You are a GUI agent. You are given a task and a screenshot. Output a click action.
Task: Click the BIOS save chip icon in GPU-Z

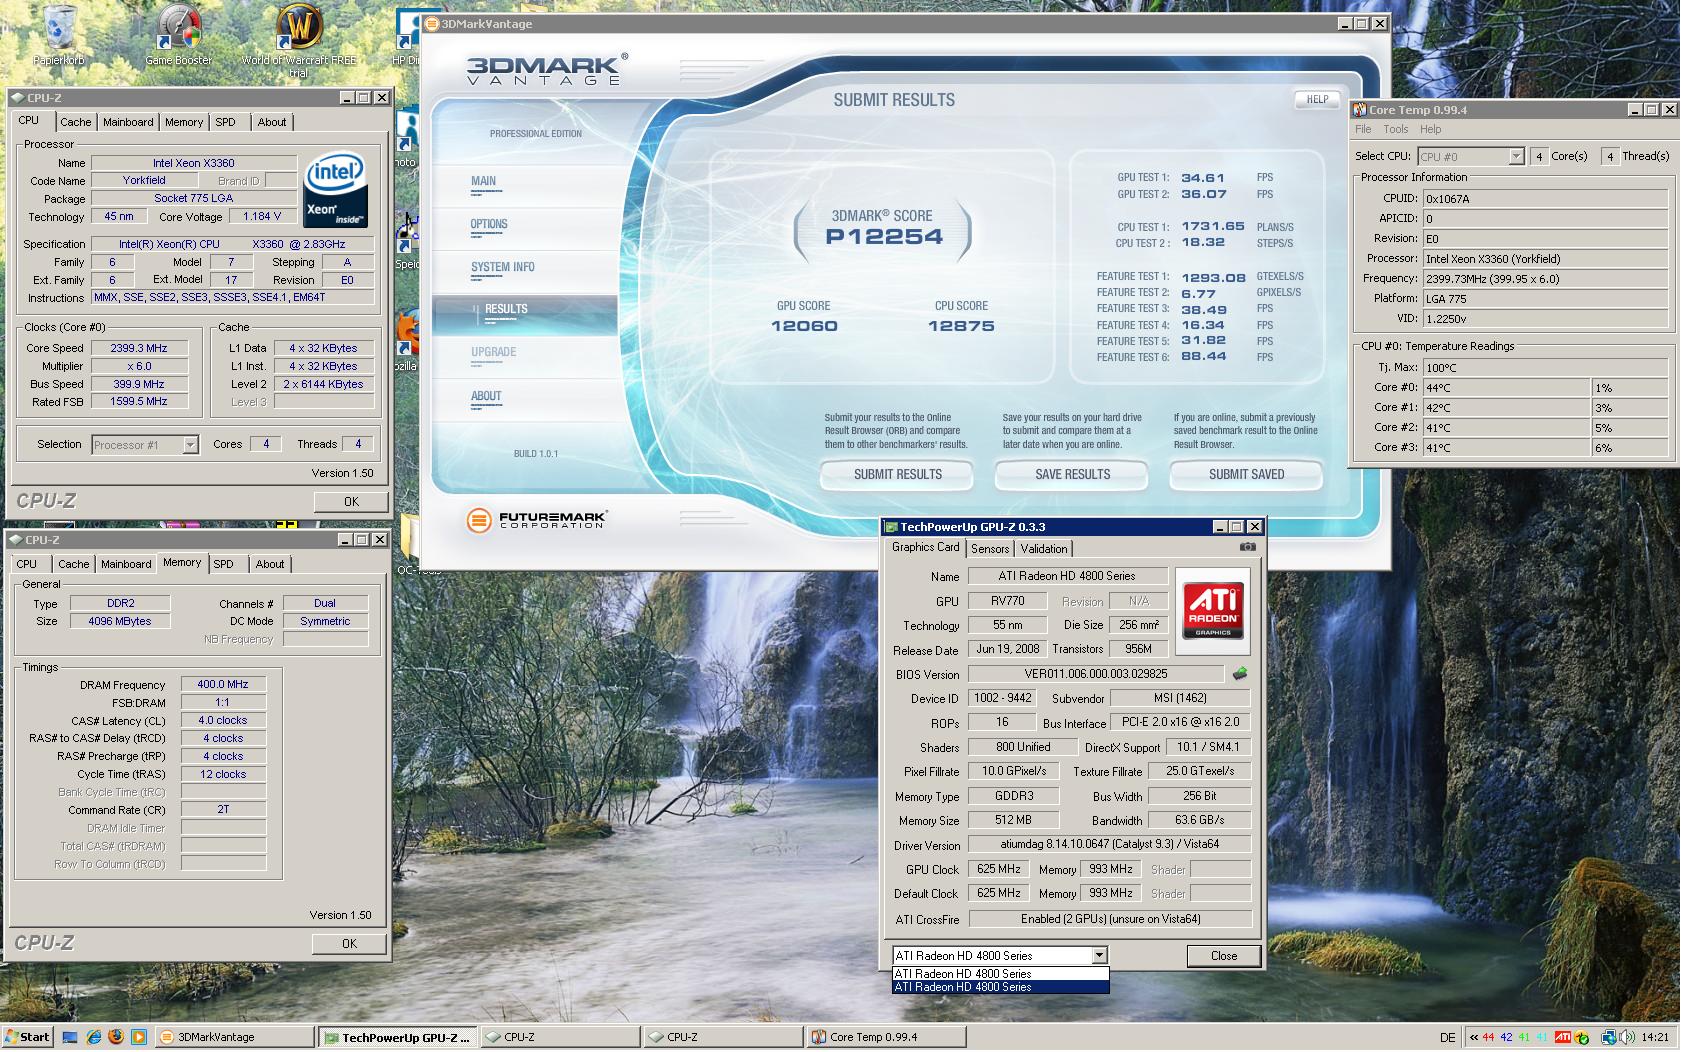click(x=1240, y=674)
